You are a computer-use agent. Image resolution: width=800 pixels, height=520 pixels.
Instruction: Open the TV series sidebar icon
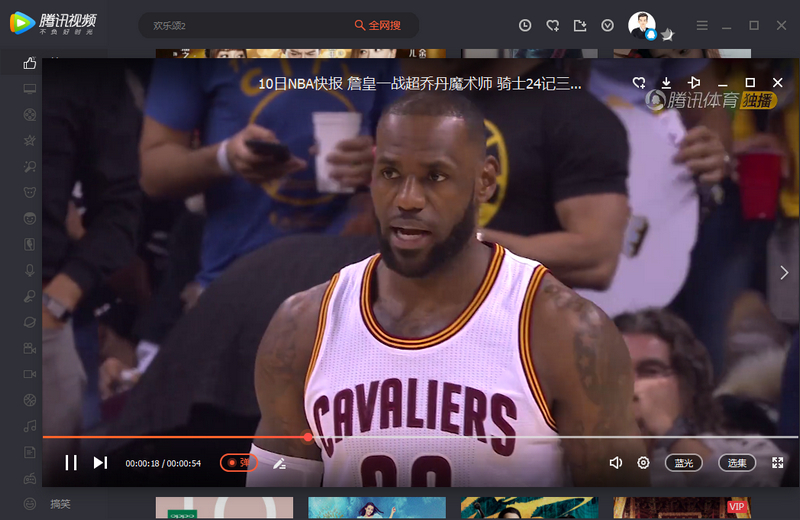[x=30, y=89]
